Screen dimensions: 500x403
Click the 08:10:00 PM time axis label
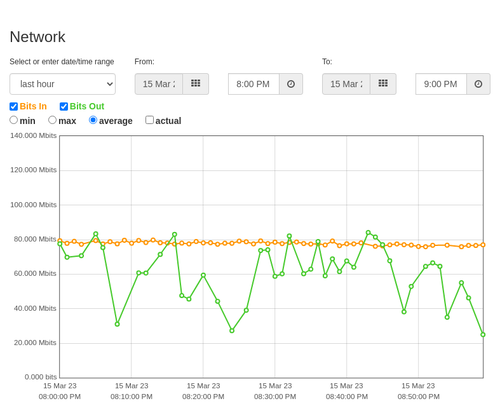pyautogui.click(x=131, y=397)
